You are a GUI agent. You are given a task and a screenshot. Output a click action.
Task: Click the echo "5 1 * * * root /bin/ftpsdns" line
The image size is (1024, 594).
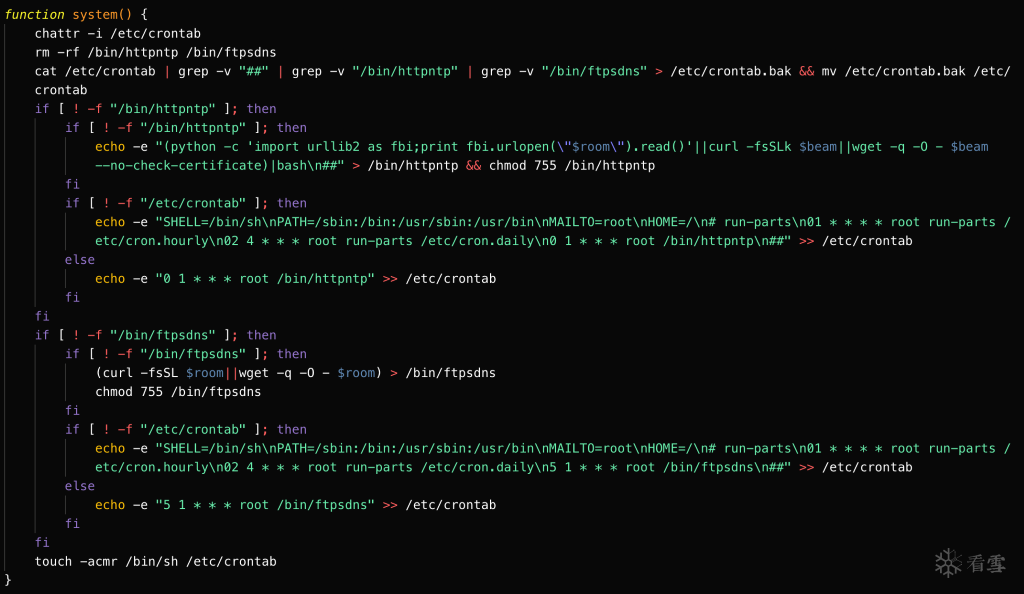coord(295,505)
